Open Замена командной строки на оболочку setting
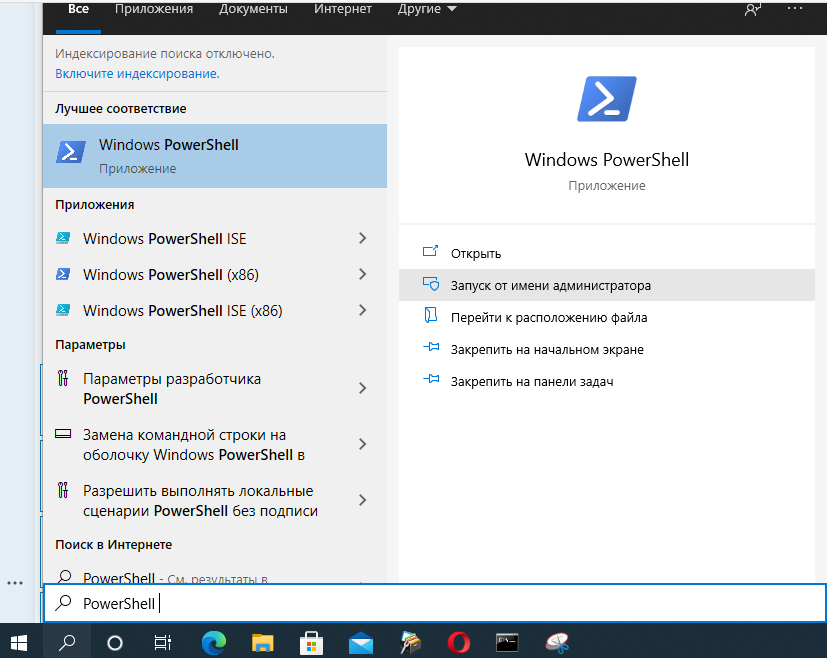This screenshot has width=827, height=658. (x=215, y=444)
